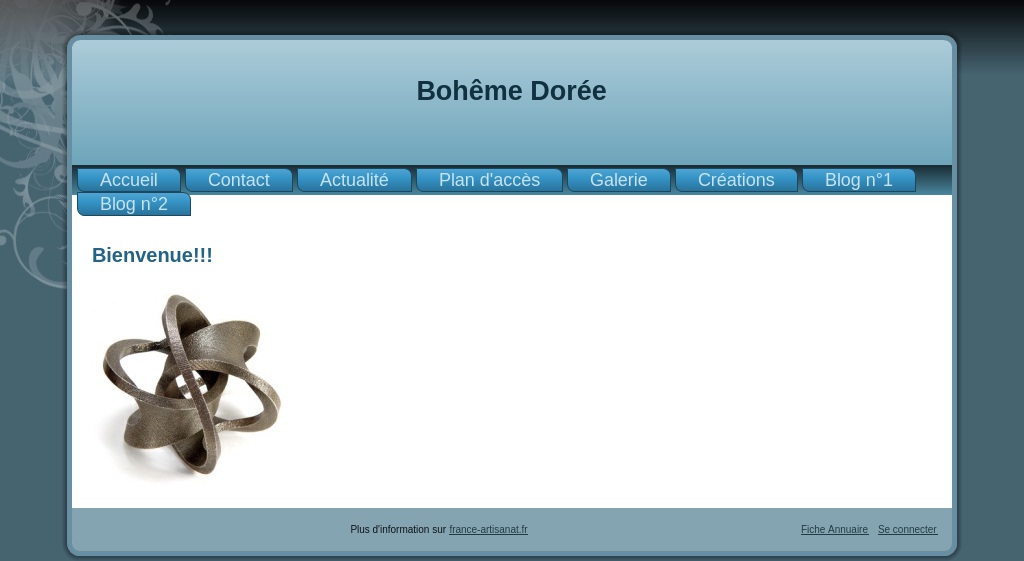Select the Actualité tab

[354, 180]
